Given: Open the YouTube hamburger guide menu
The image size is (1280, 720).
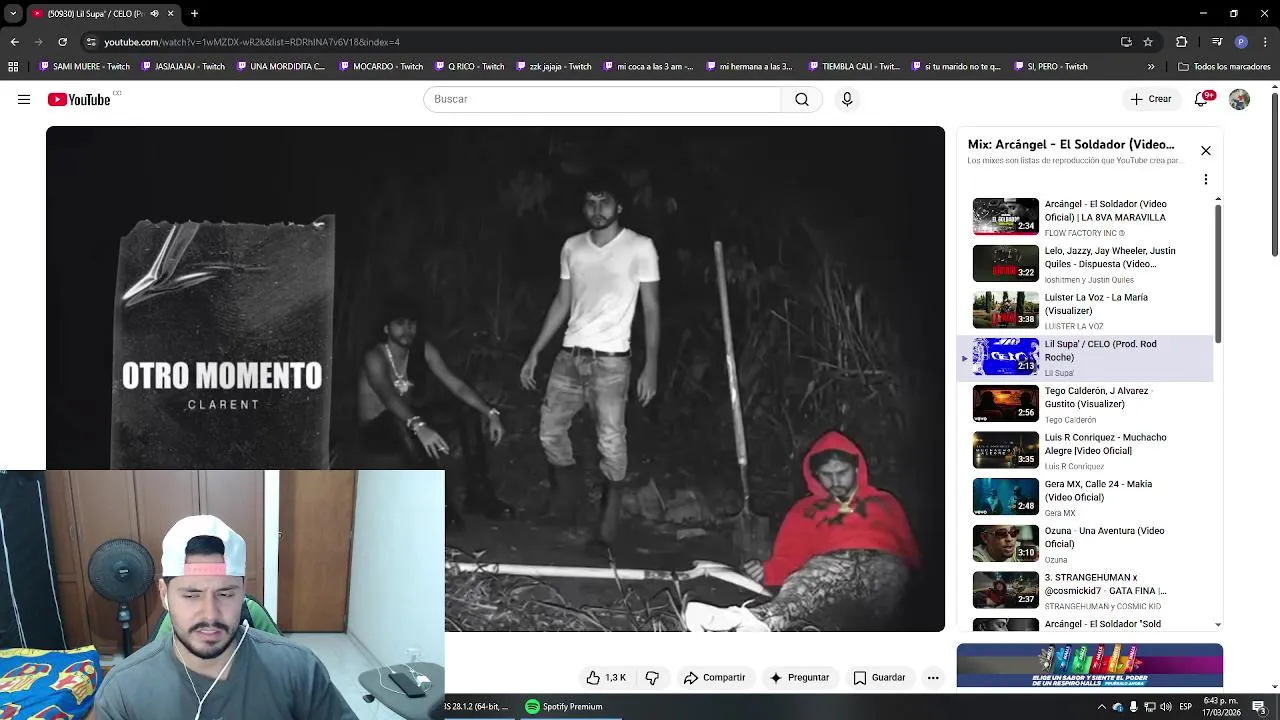Looking at the screenshot, I should click(24, 99).
